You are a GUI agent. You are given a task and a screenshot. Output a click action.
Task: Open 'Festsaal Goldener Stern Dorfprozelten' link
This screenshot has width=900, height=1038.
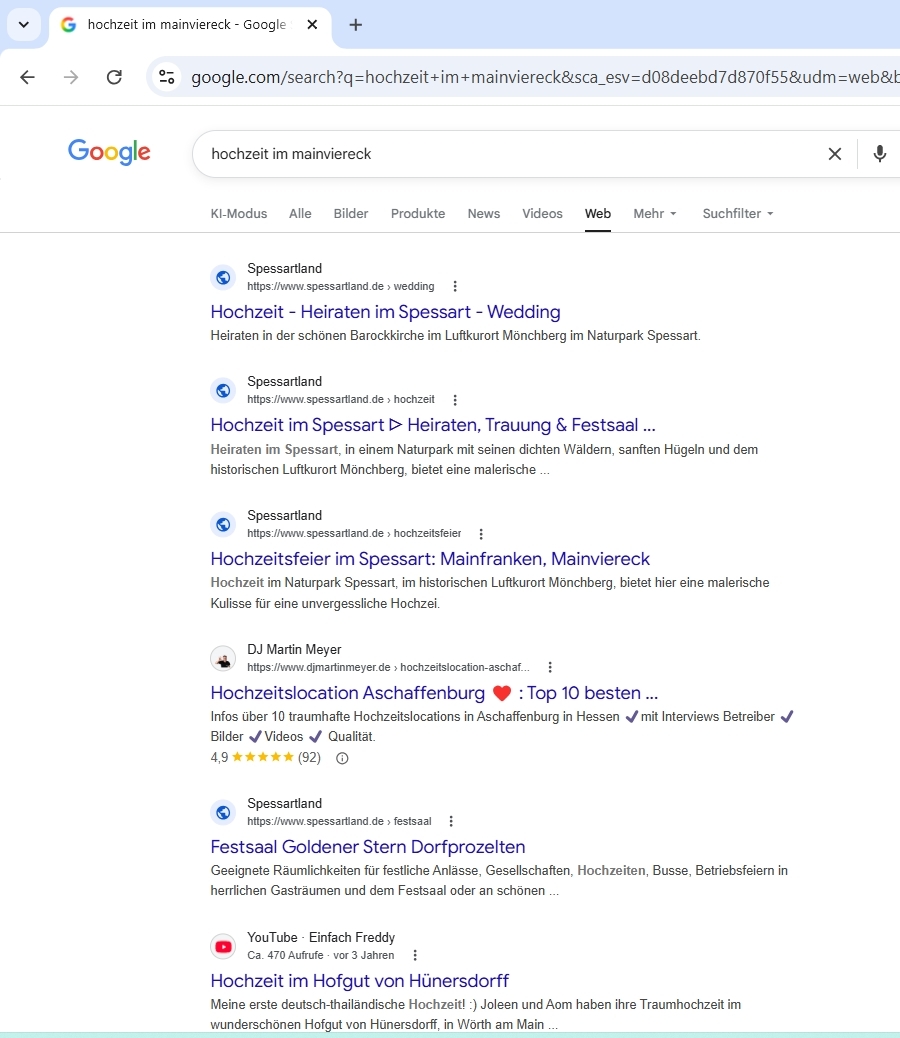tap(367, 847)
